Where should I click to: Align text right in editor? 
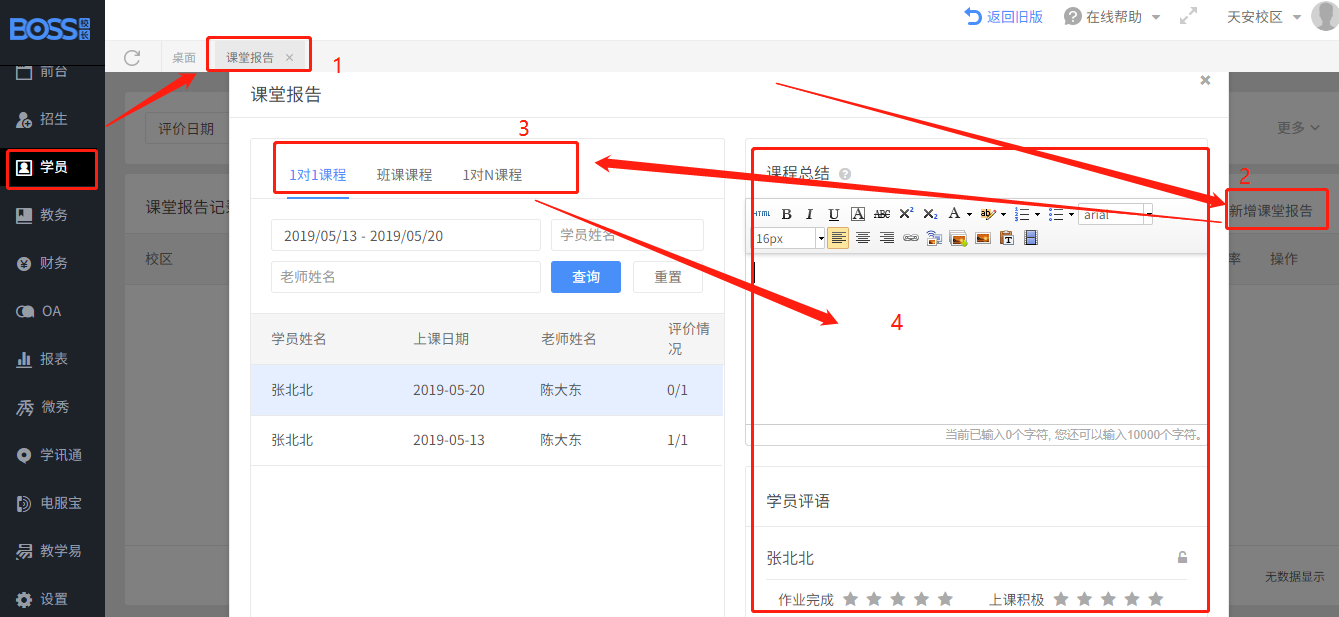point(887,238)
